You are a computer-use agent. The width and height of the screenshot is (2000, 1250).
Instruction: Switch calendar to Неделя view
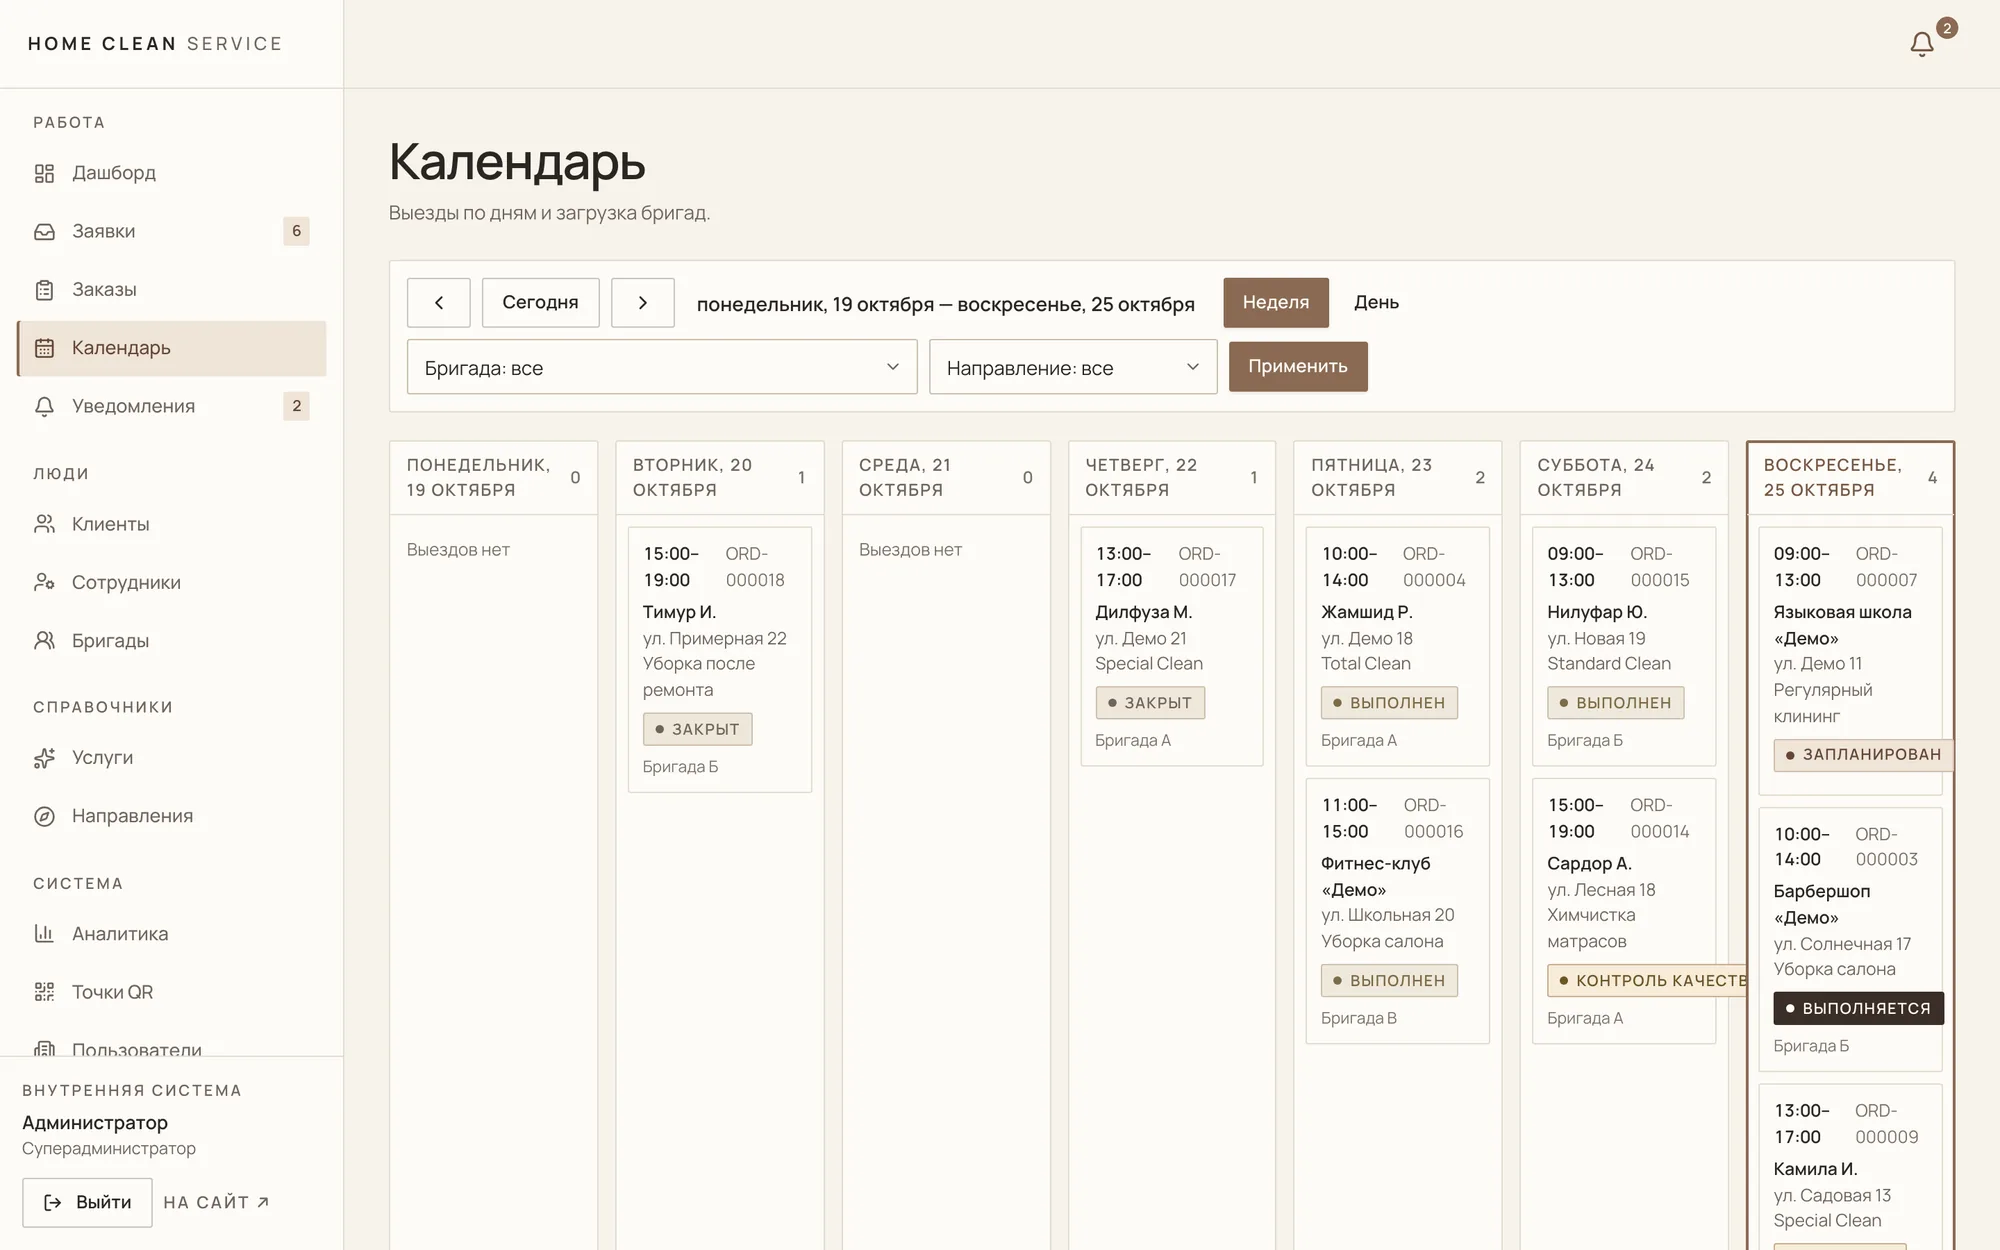click(x=1276, y=303)
